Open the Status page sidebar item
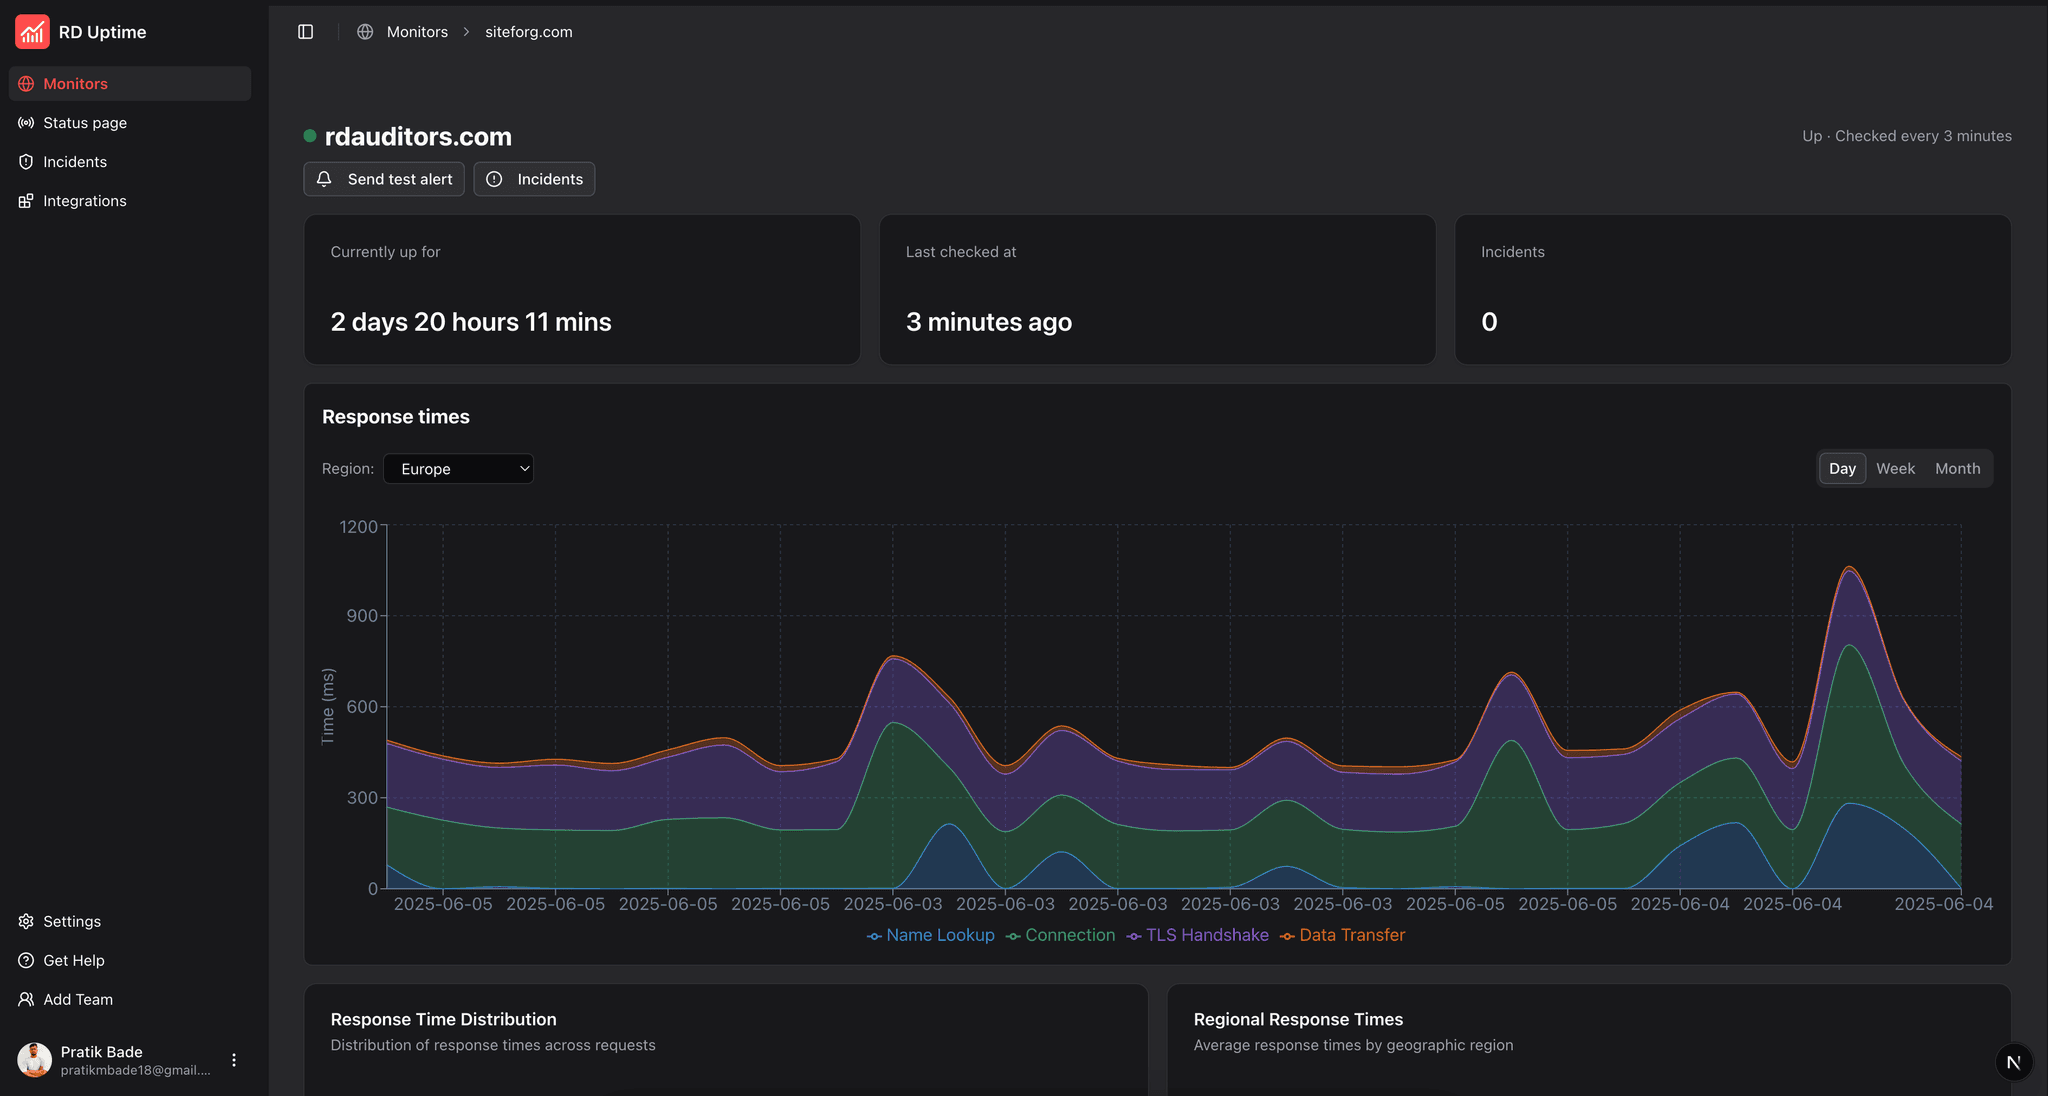 pyautogui.click(x=85, y=123)
